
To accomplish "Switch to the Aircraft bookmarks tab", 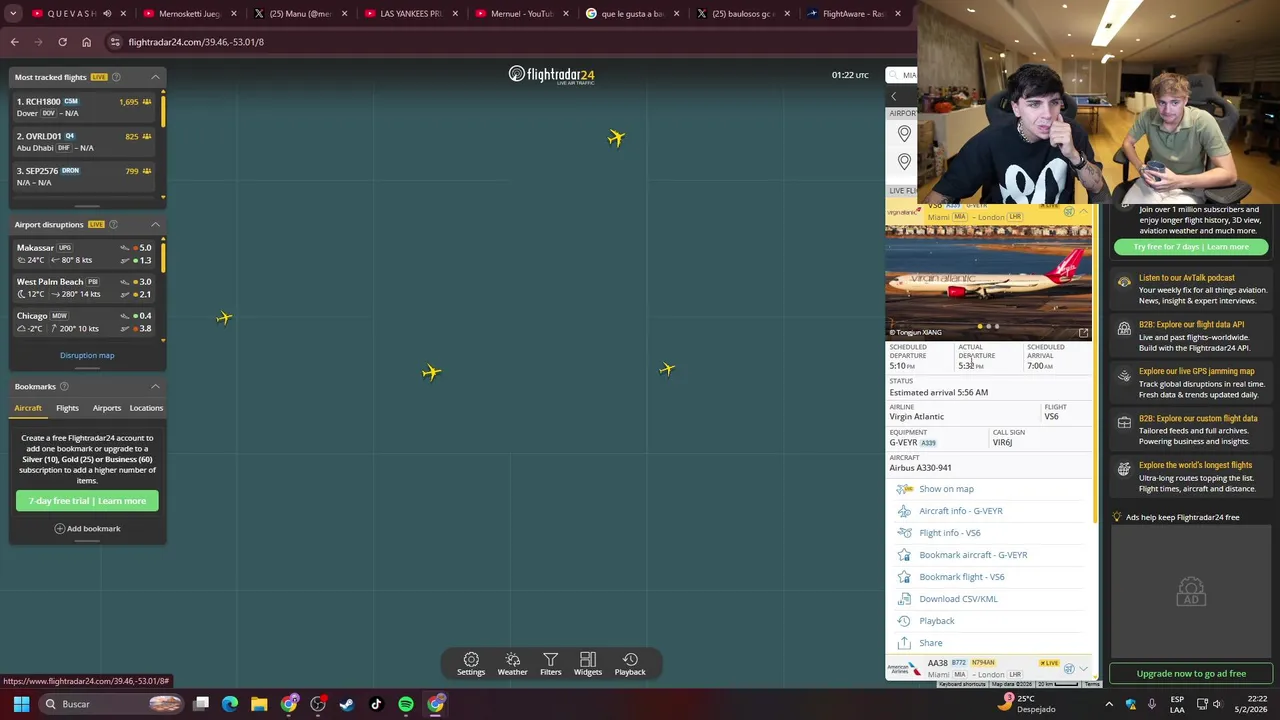I will (28, 408).
